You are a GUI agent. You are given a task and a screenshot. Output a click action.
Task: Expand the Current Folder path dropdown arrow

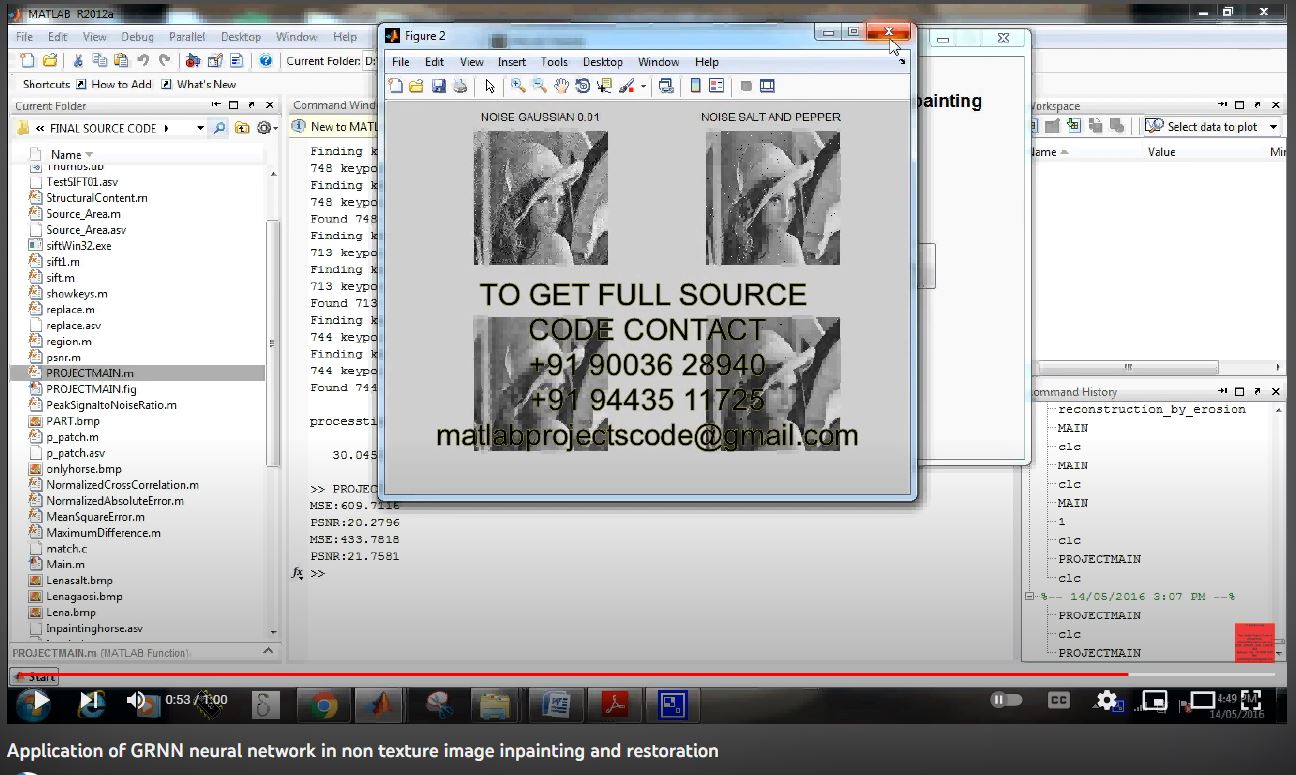coord(200,128)
